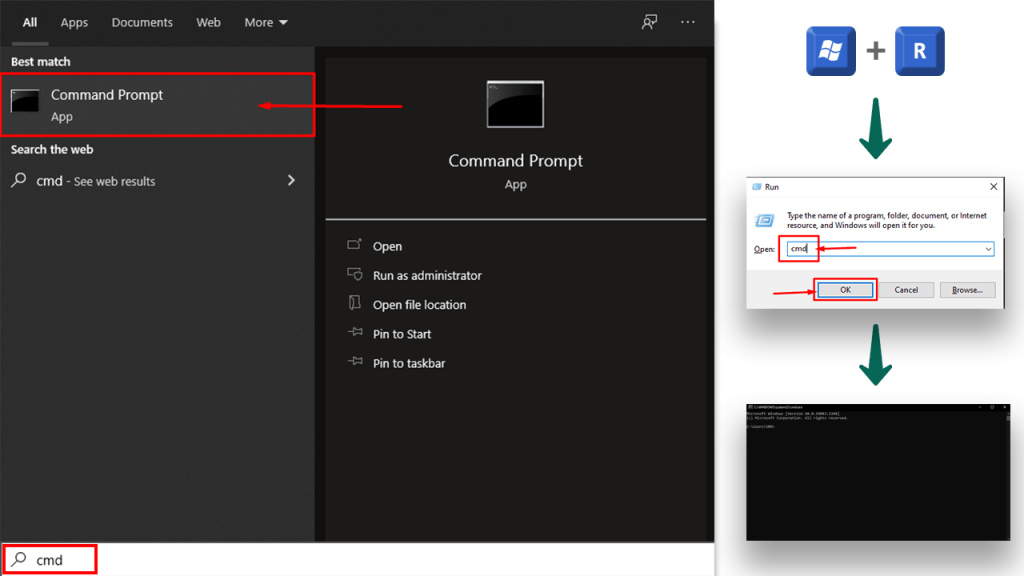Expand the More filter dropdown
Screen dimensions: 1024x576
pyautogui.click(x=266, y=22)
